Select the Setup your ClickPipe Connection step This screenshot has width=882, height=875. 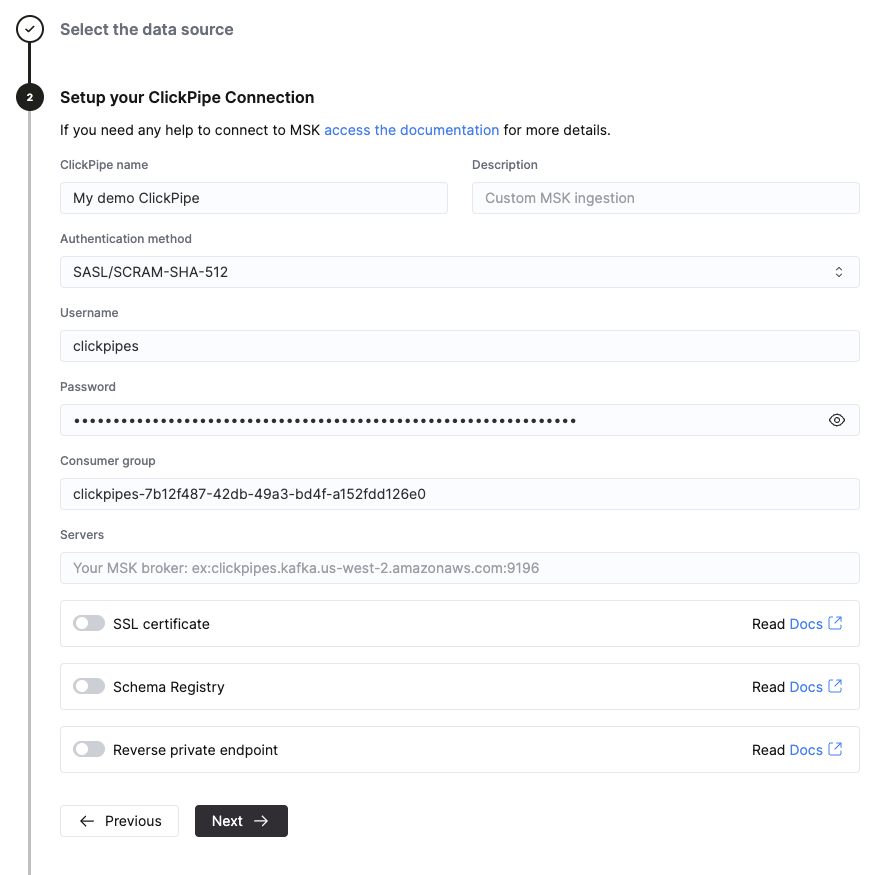tap(186, 97)
